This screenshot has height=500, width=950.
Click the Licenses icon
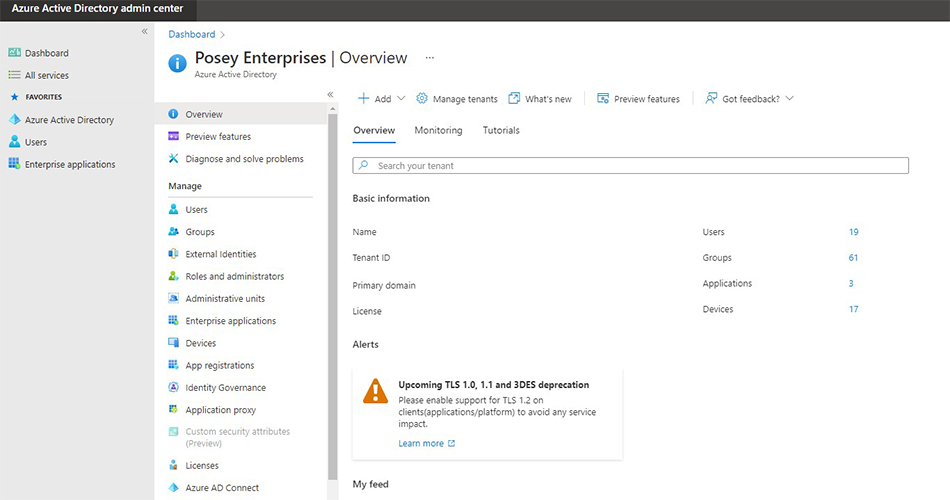[x=173, y=465]
